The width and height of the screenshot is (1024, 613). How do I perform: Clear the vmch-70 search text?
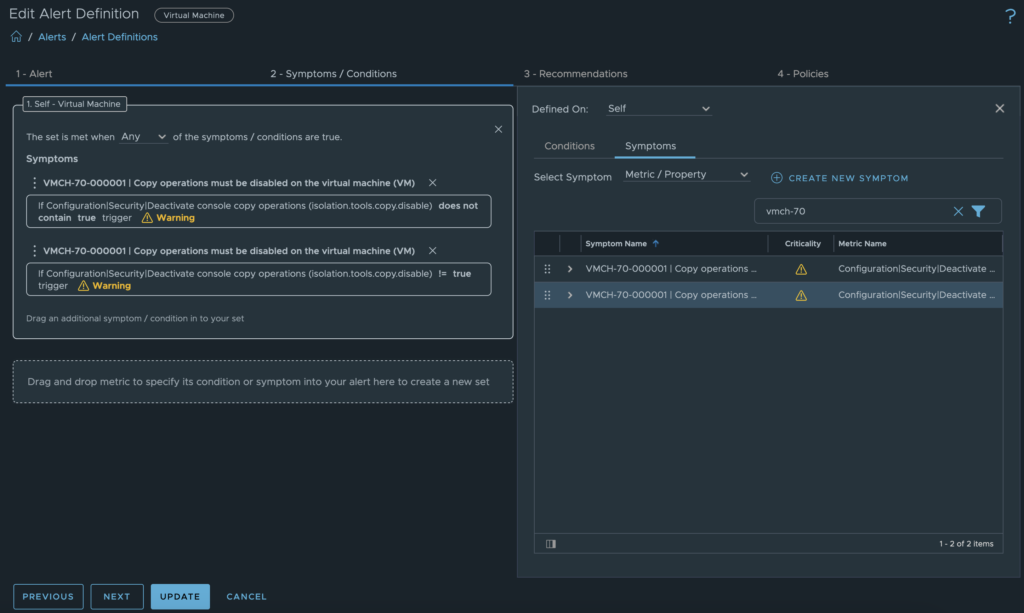(958, 211)
